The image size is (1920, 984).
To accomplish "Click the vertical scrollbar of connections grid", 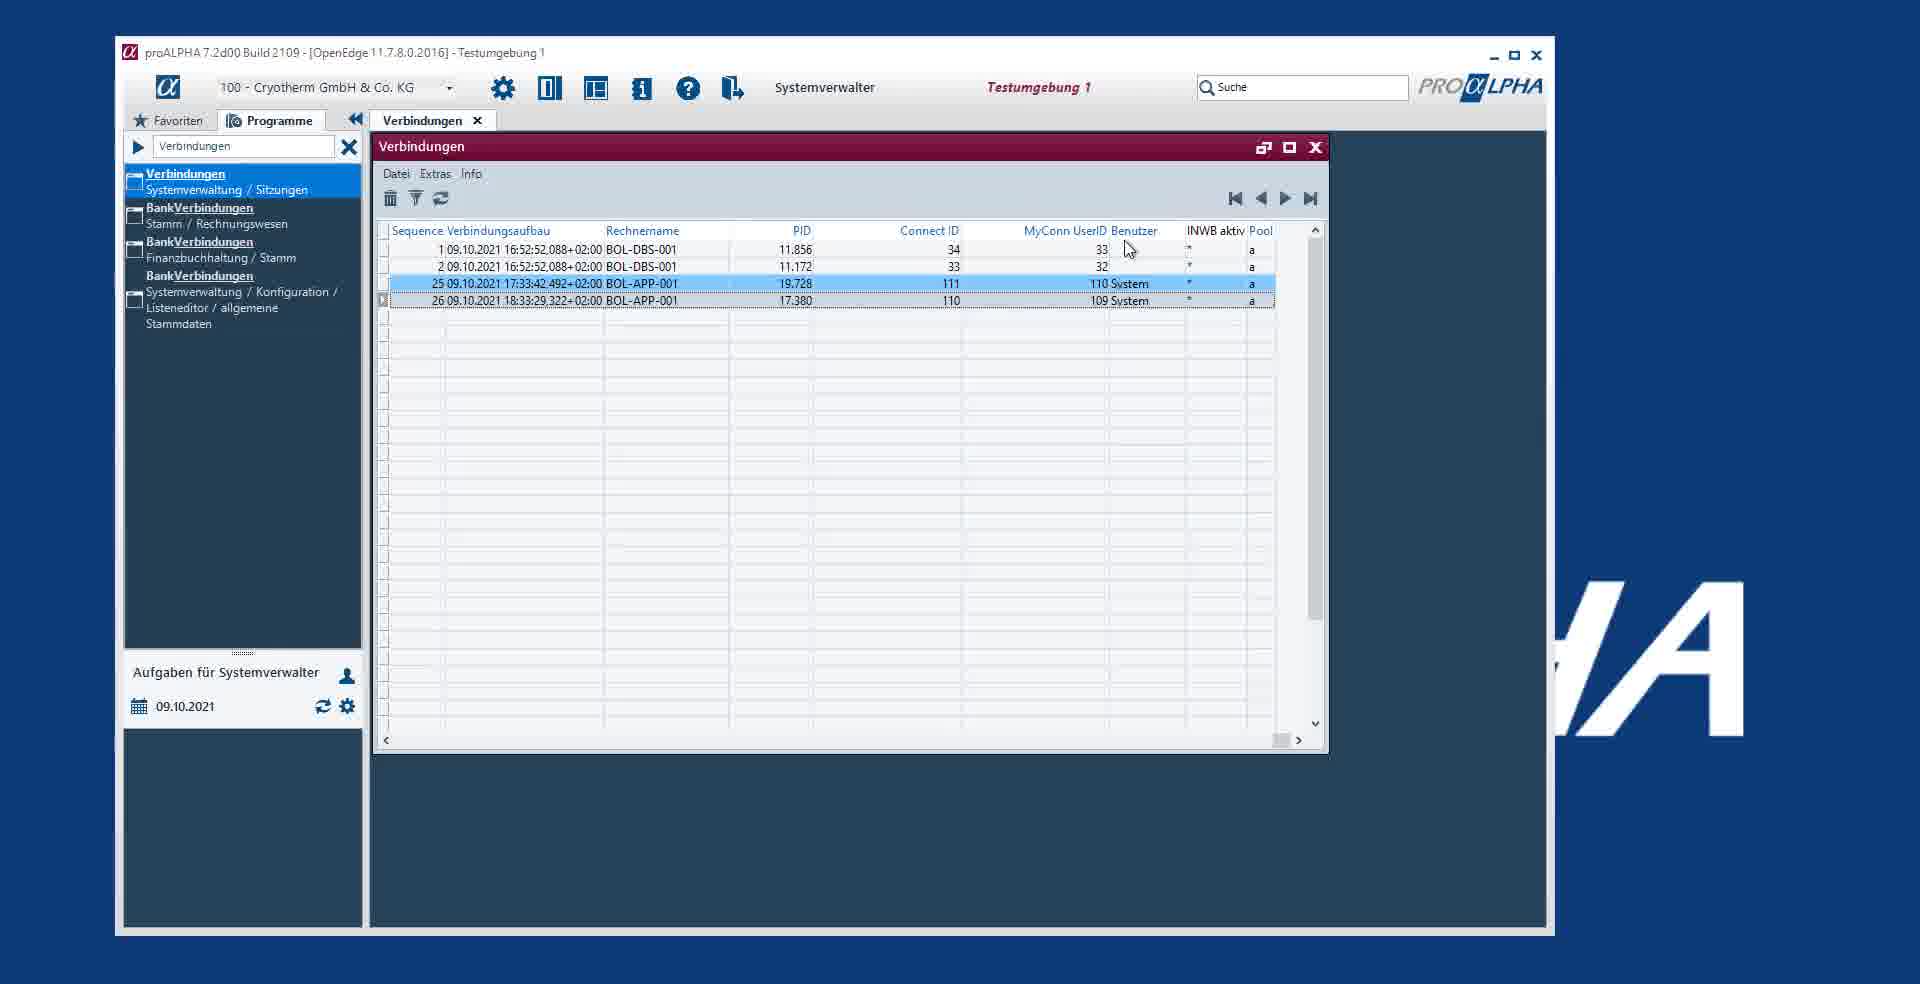I will click(x=1315, y=428).
